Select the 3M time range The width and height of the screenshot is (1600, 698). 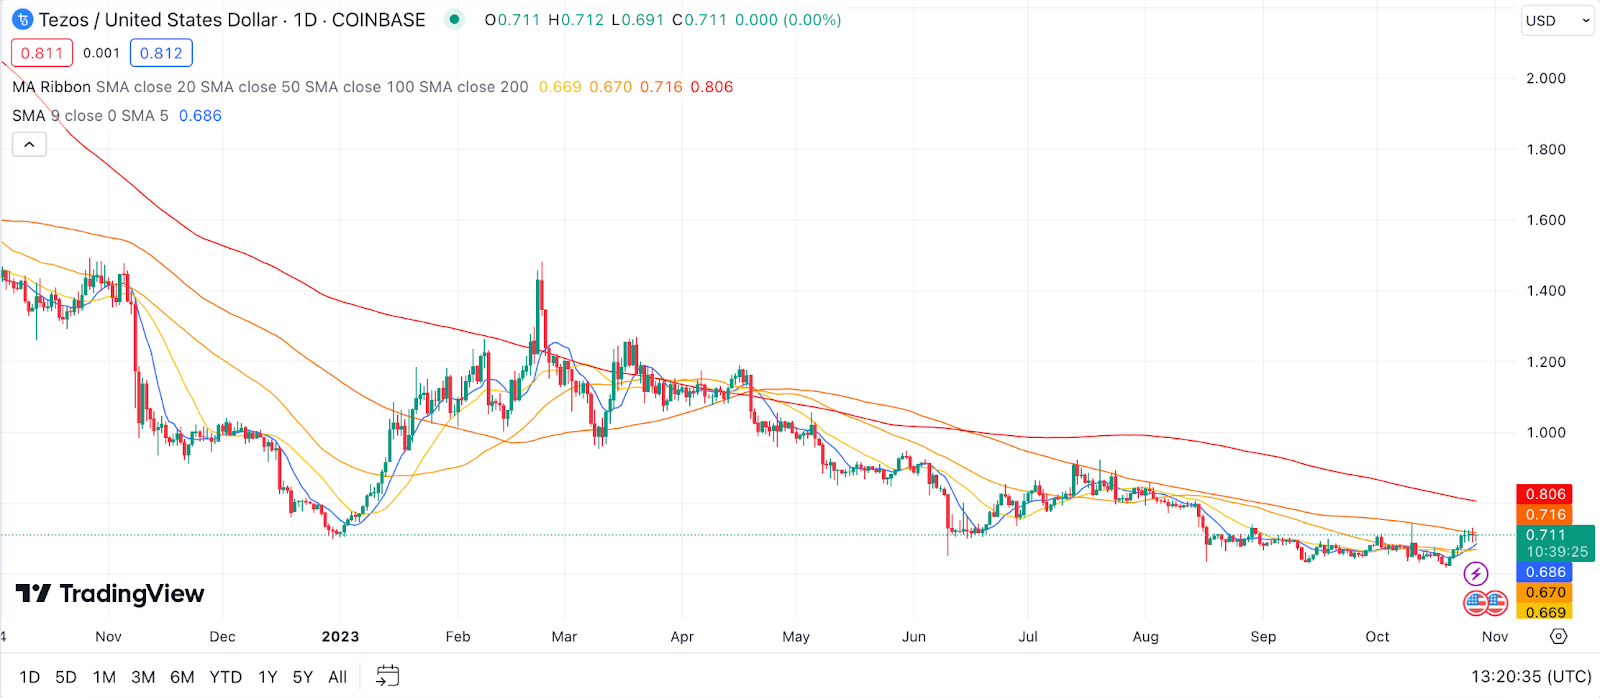(x=143, y=677)
